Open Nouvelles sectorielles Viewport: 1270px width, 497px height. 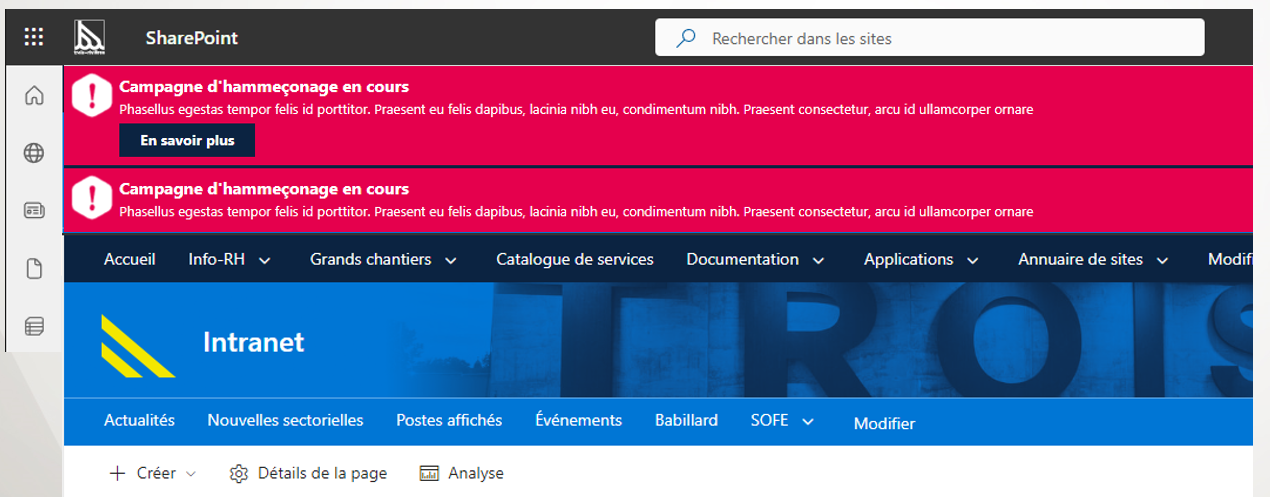(285, 420)
